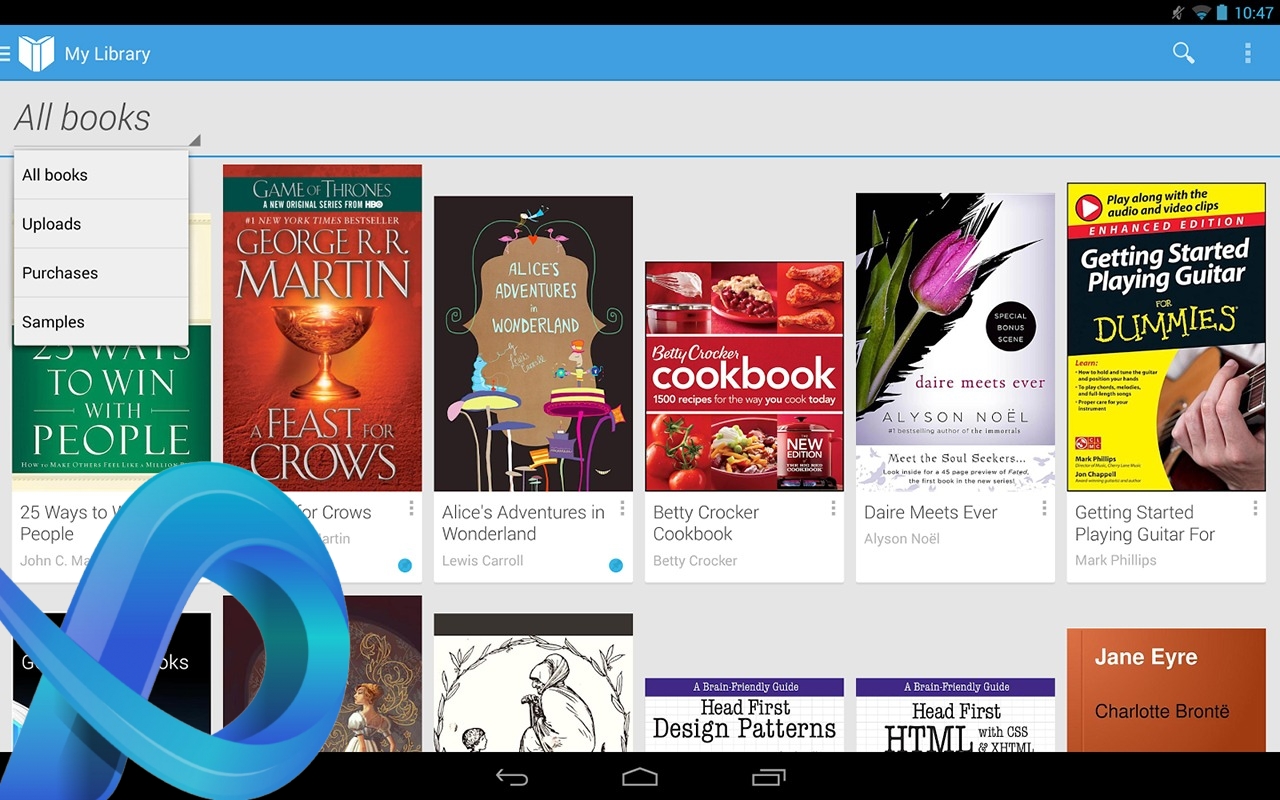
Task: Tap the Android recent apps button
Action: [x=768, y=777]
